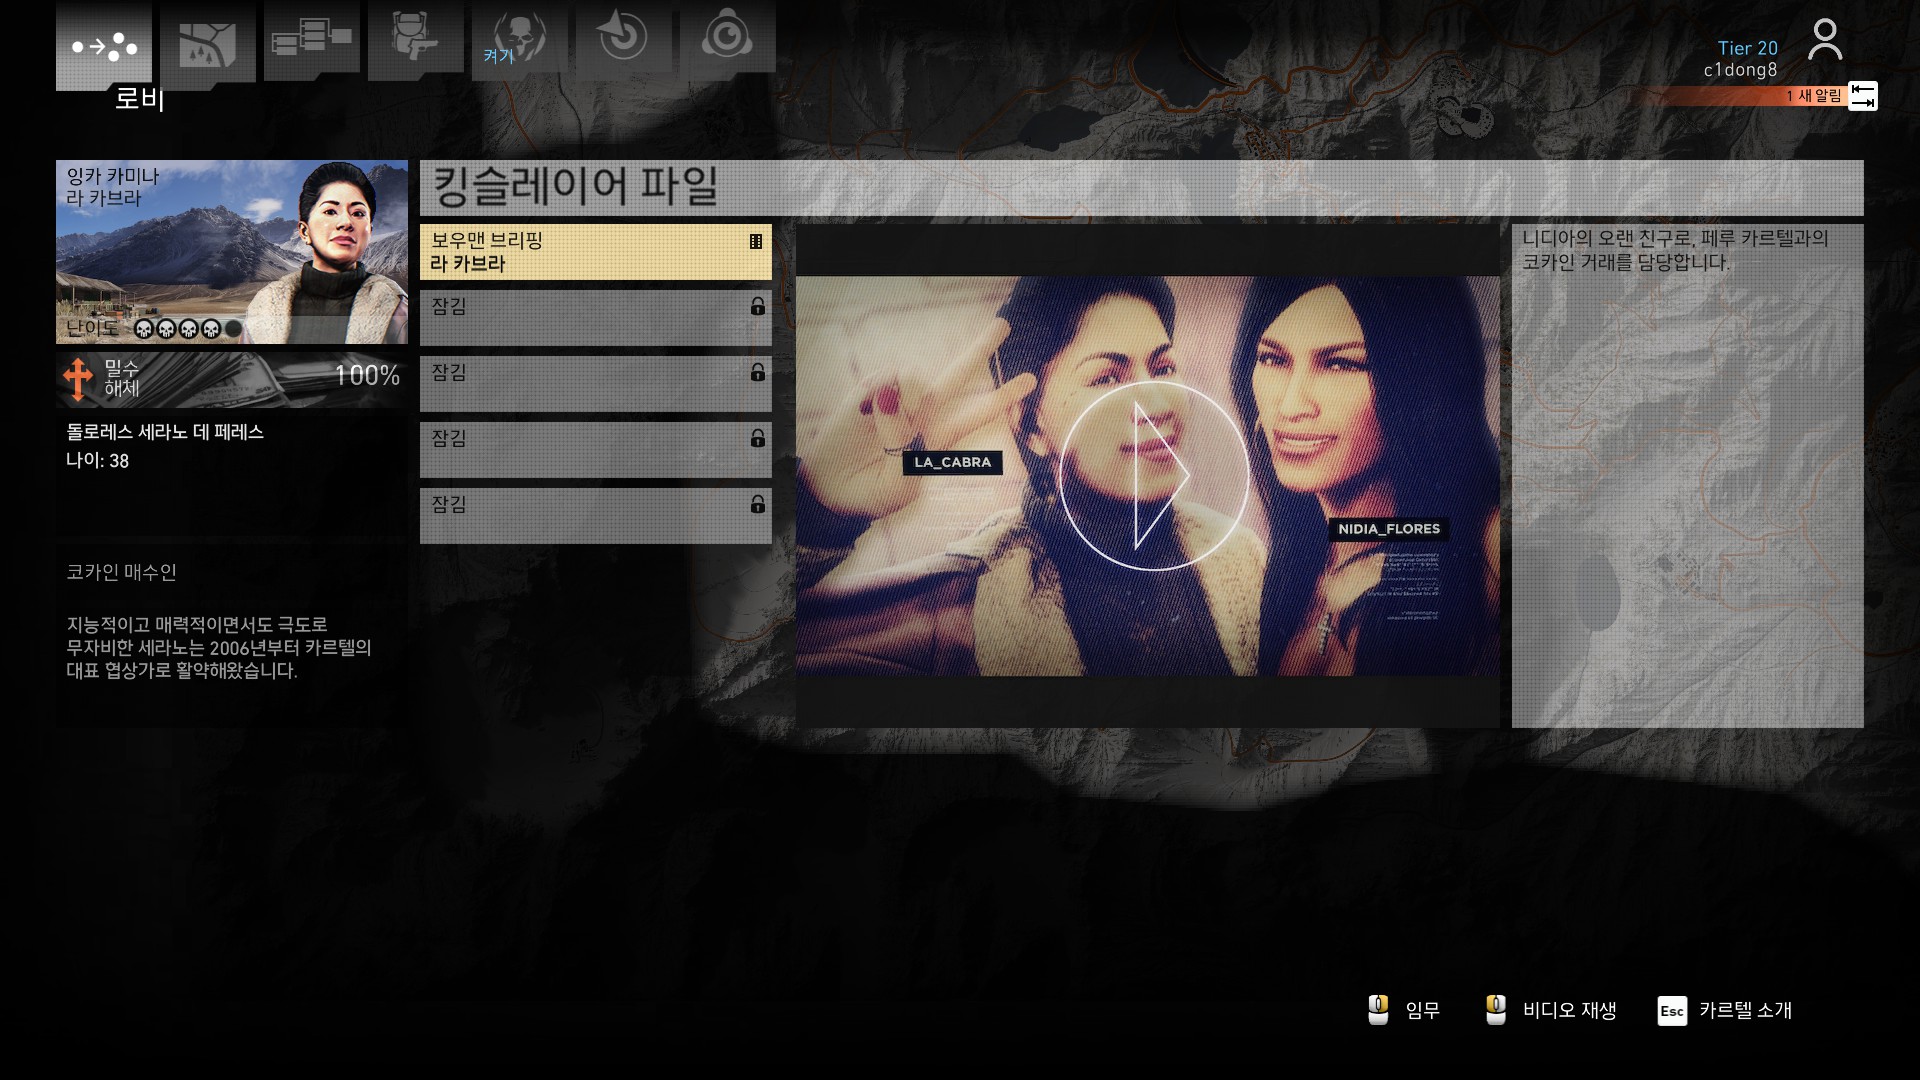Select the second locked 잠김 file entry

tap(595, 384)
